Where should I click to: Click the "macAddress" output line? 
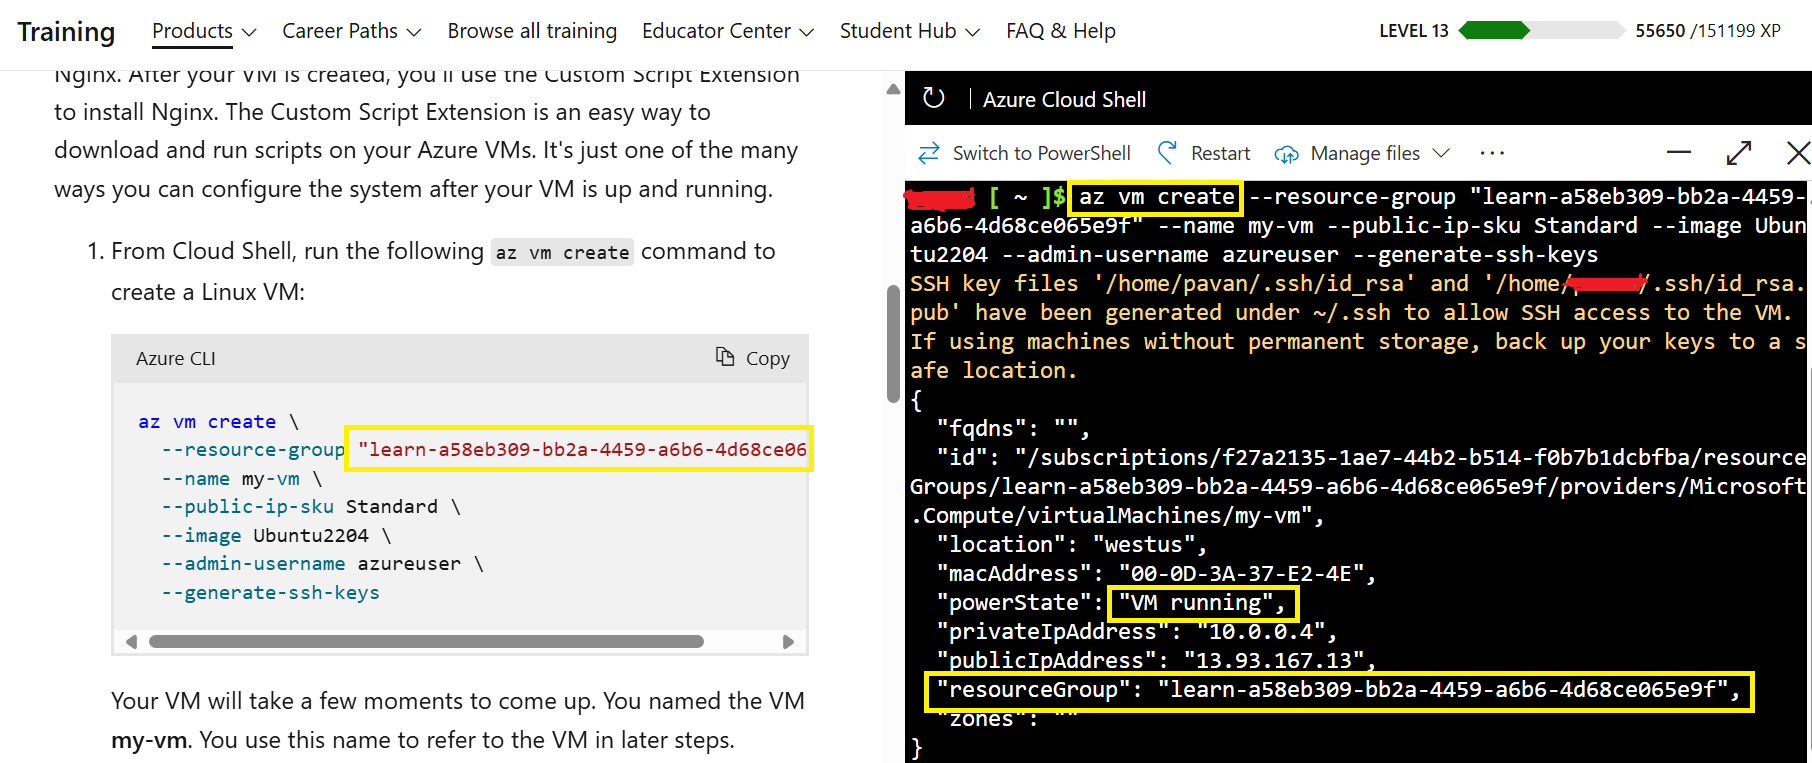1156,574
